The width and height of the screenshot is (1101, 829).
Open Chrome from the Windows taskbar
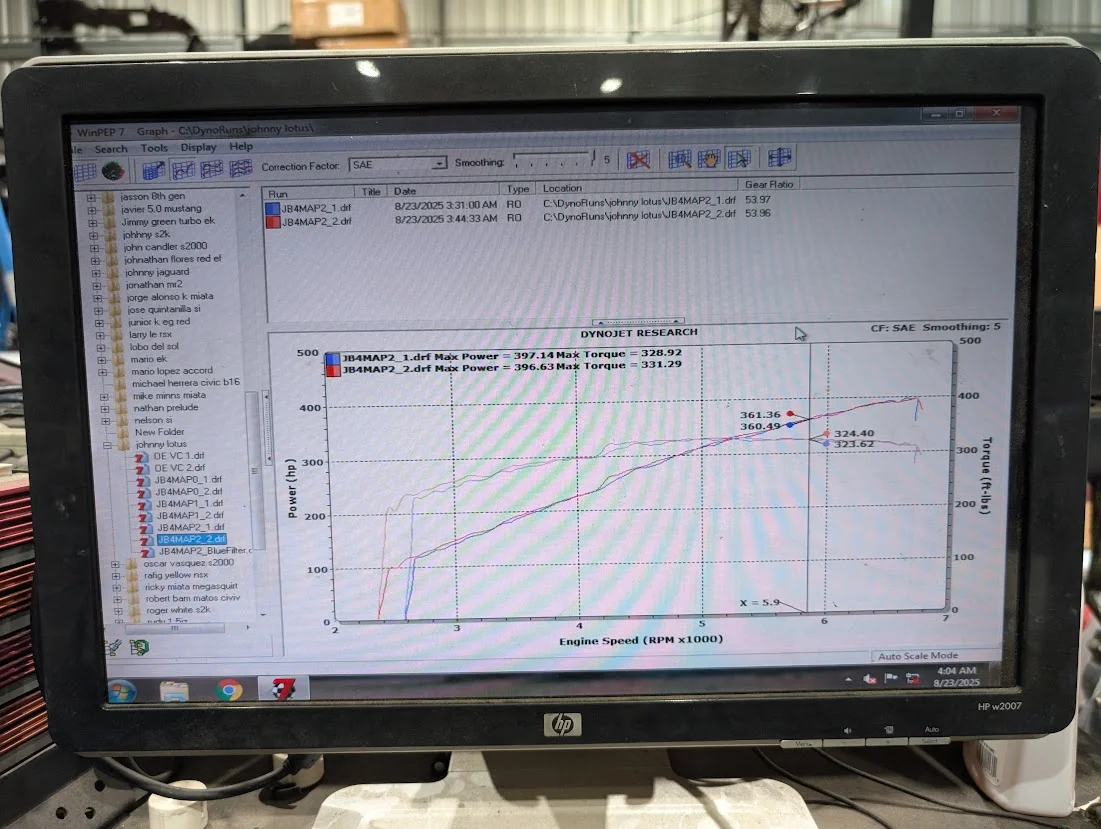click(229, 690)
